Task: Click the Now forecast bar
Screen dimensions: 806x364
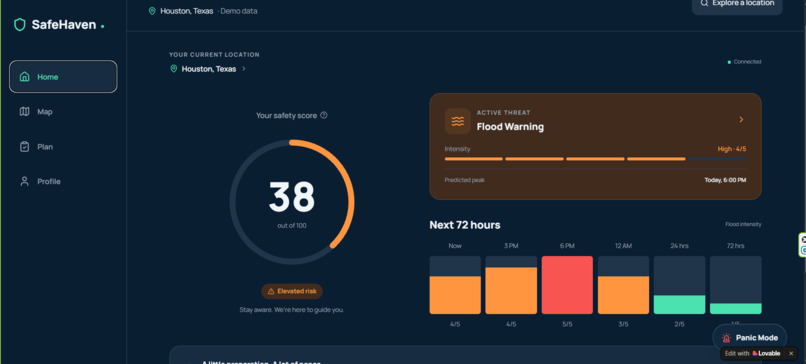Action: (455, 285)
